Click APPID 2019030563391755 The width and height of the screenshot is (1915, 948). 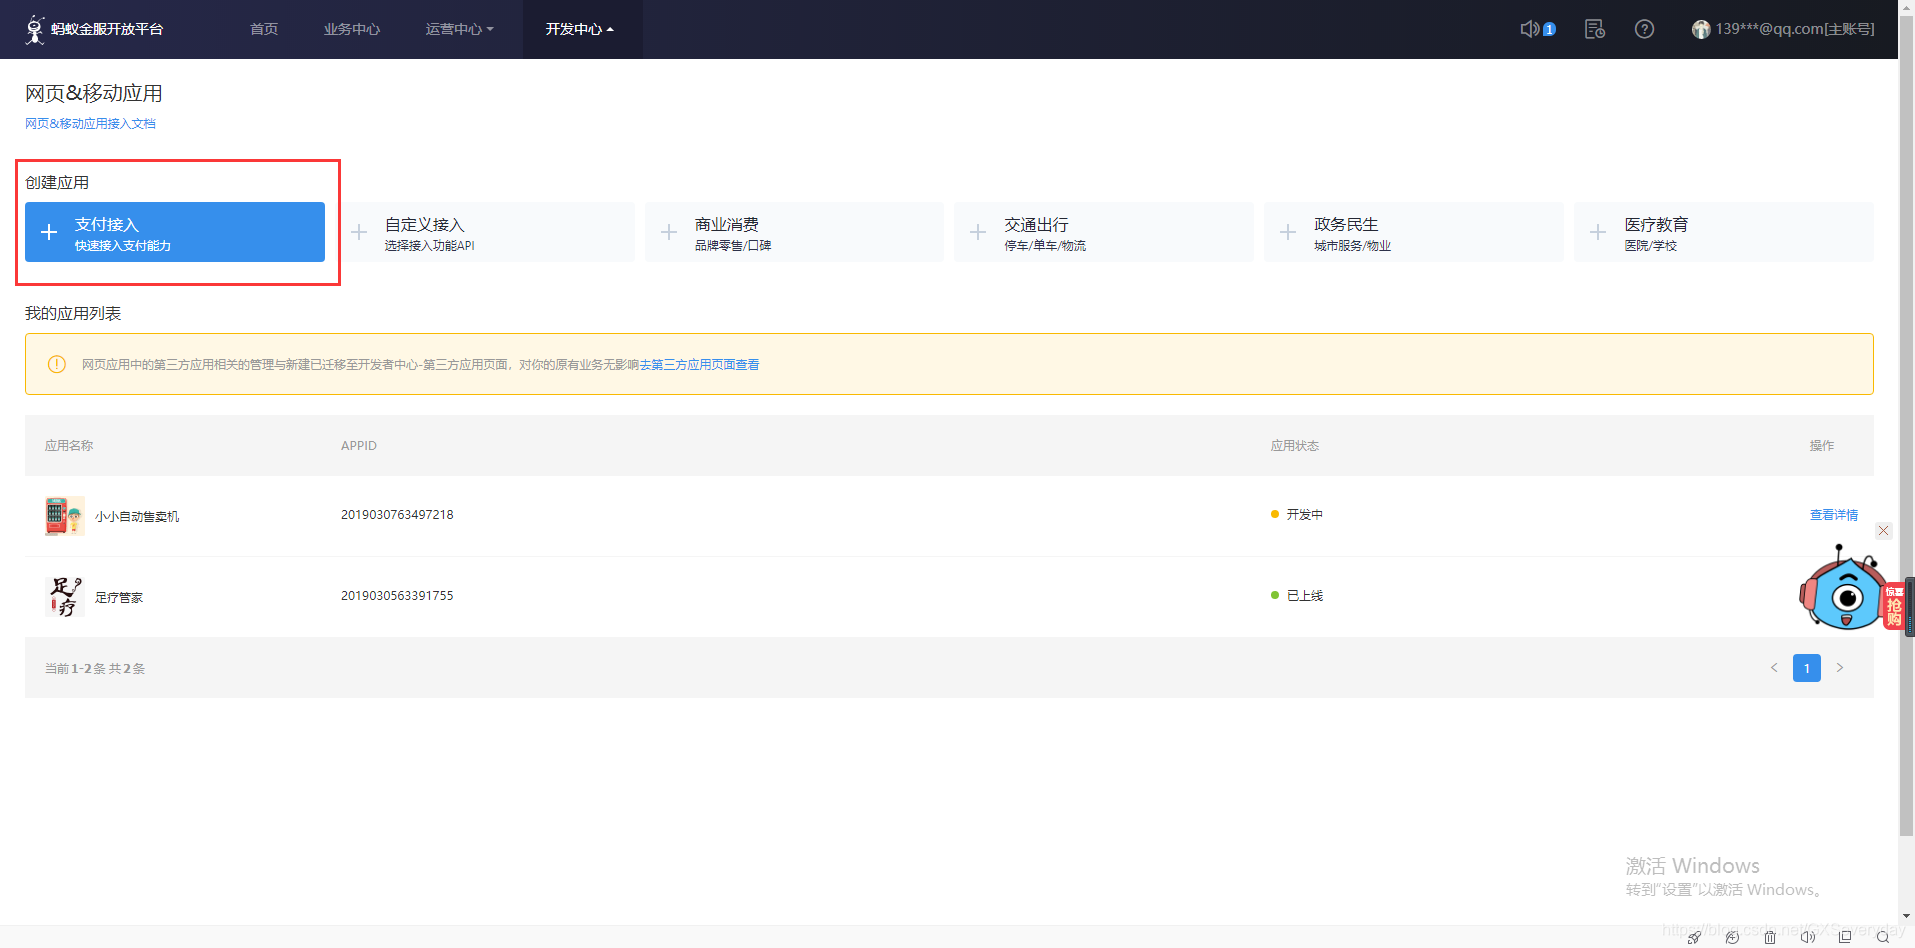tap(397, 596)
